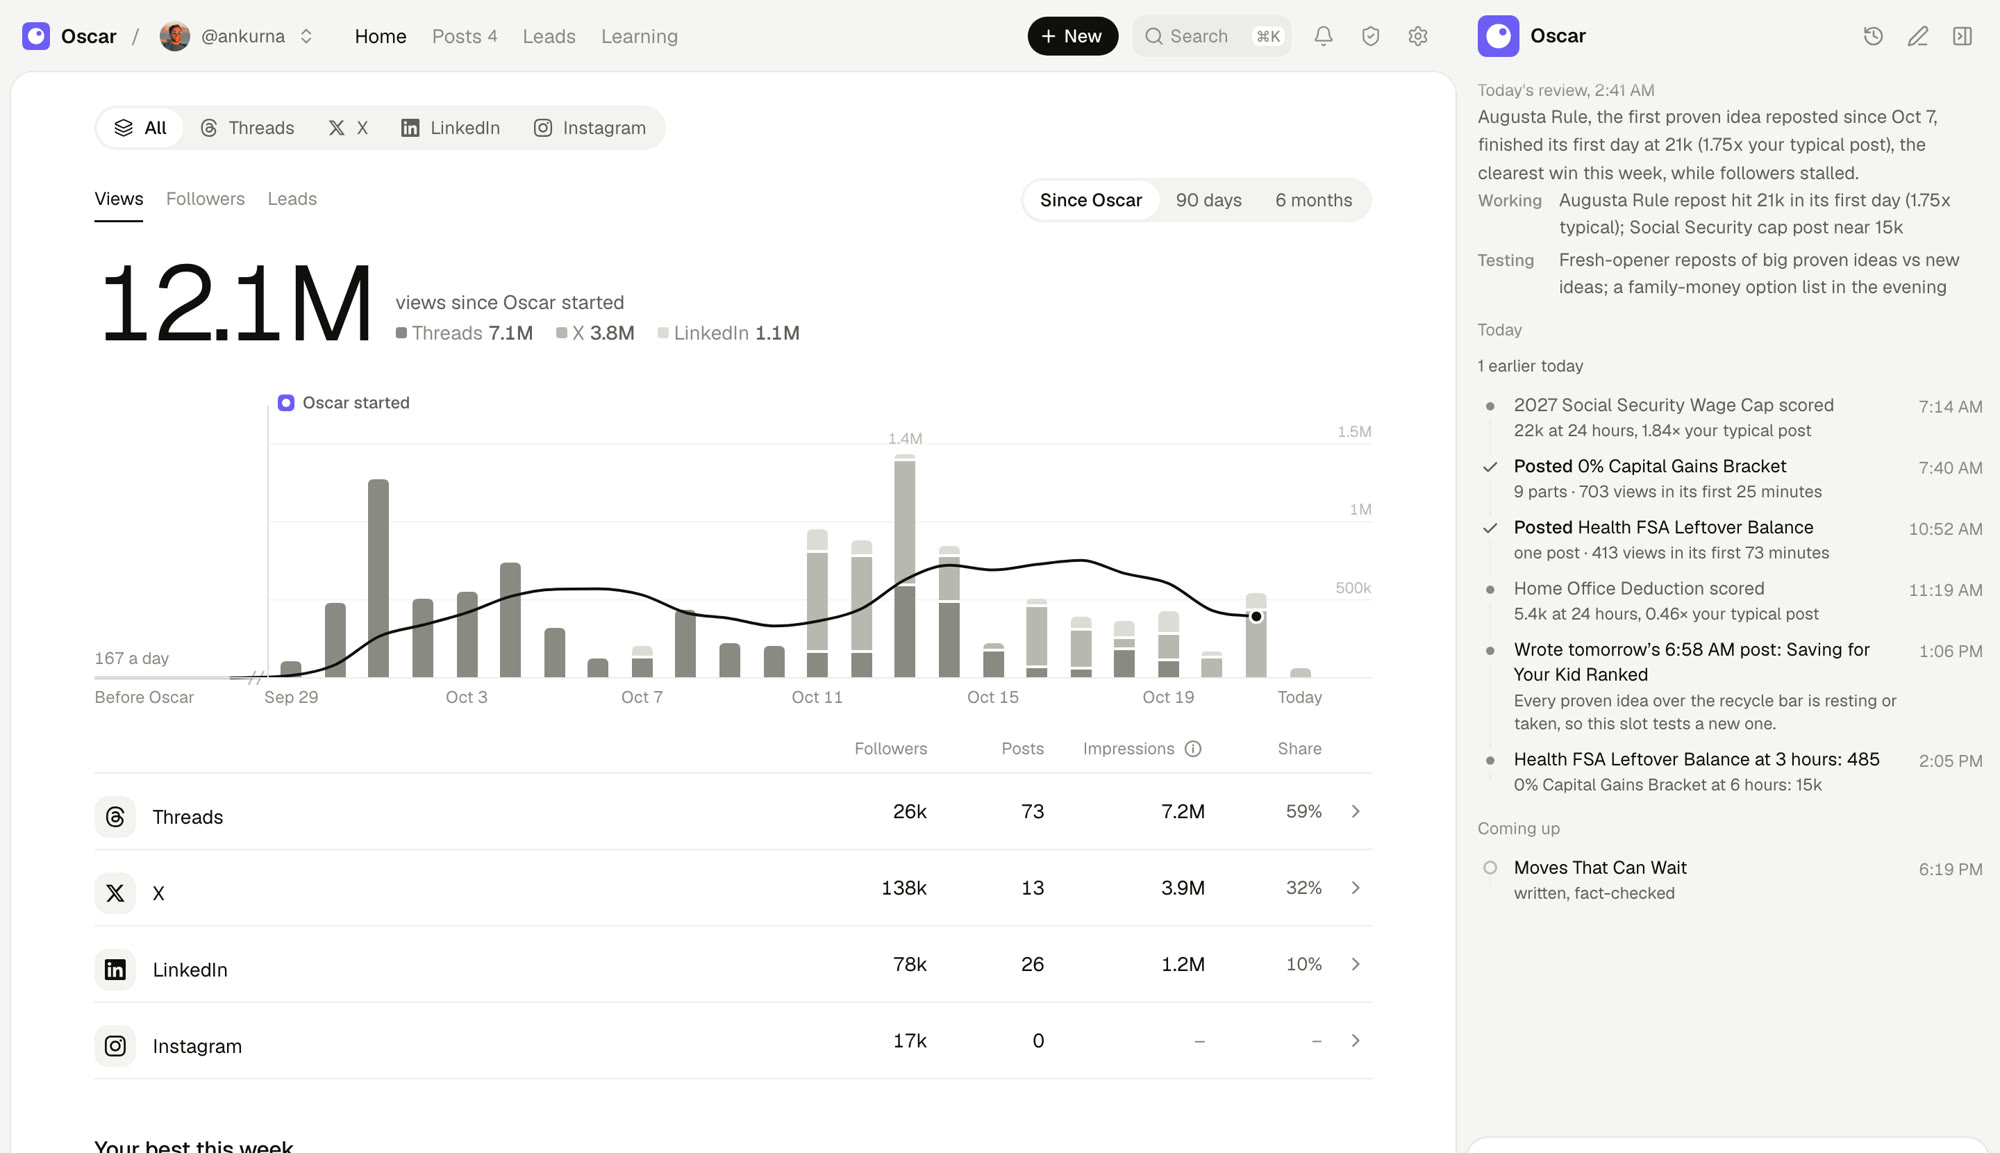2000x1153 pixels.
Task: Switch to the Followers metric tab
Action: [x=205, y=199]
